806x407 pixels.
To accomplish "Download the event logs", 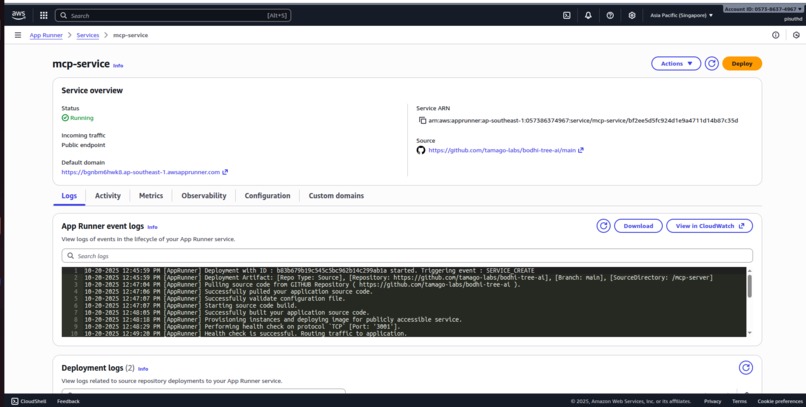I will click(x=638, y=226).
